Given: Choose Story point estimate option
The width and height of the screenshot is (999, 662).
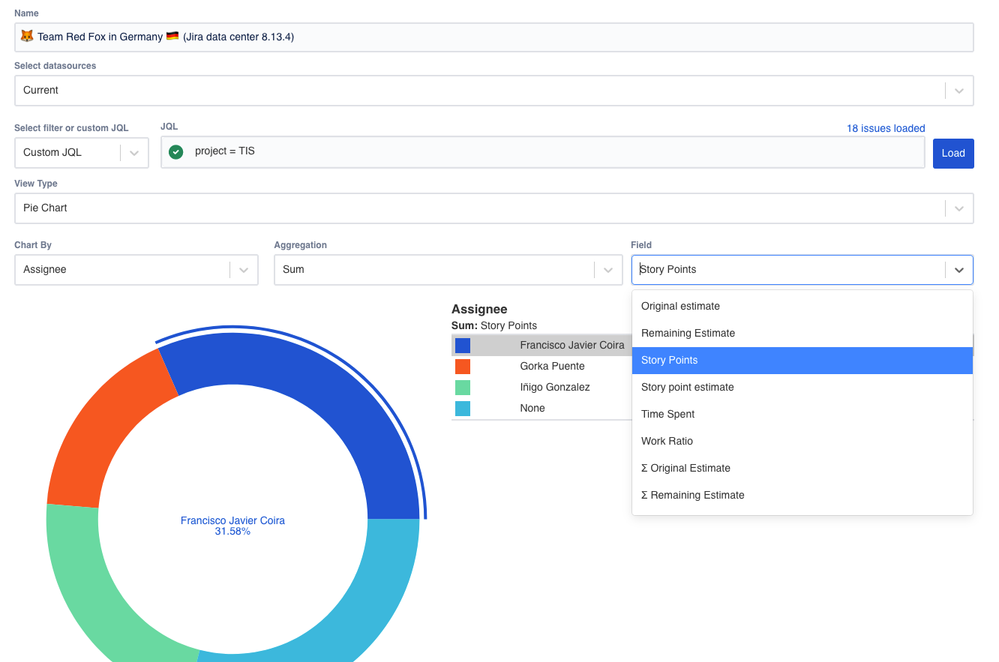Looking at the screenshot, I should click(x=802, y=387).
